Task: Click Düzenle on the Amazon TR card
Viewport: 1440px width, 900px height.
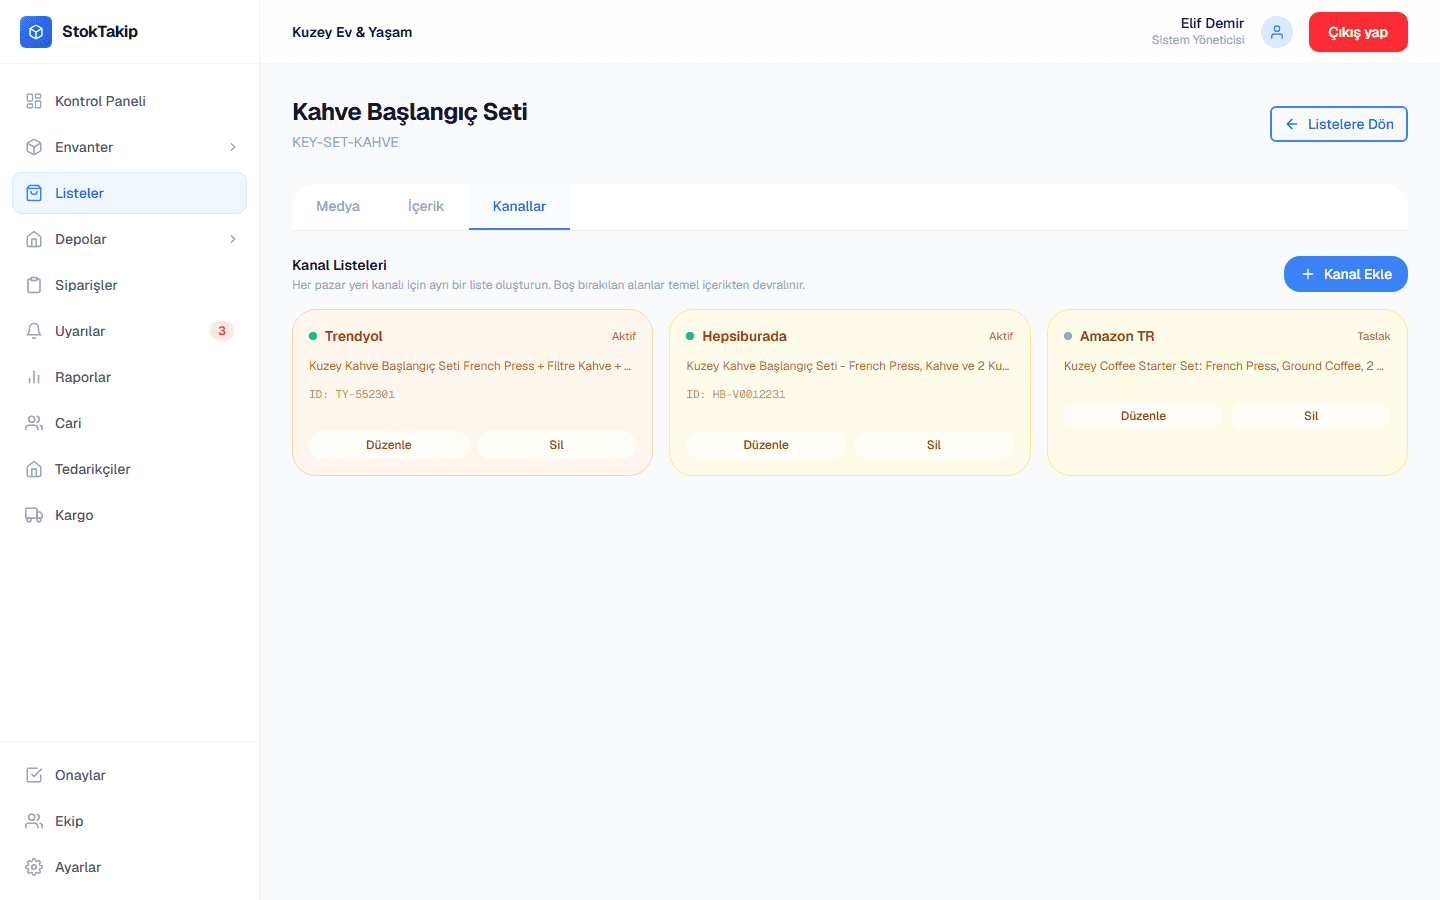Action: 1144,416
